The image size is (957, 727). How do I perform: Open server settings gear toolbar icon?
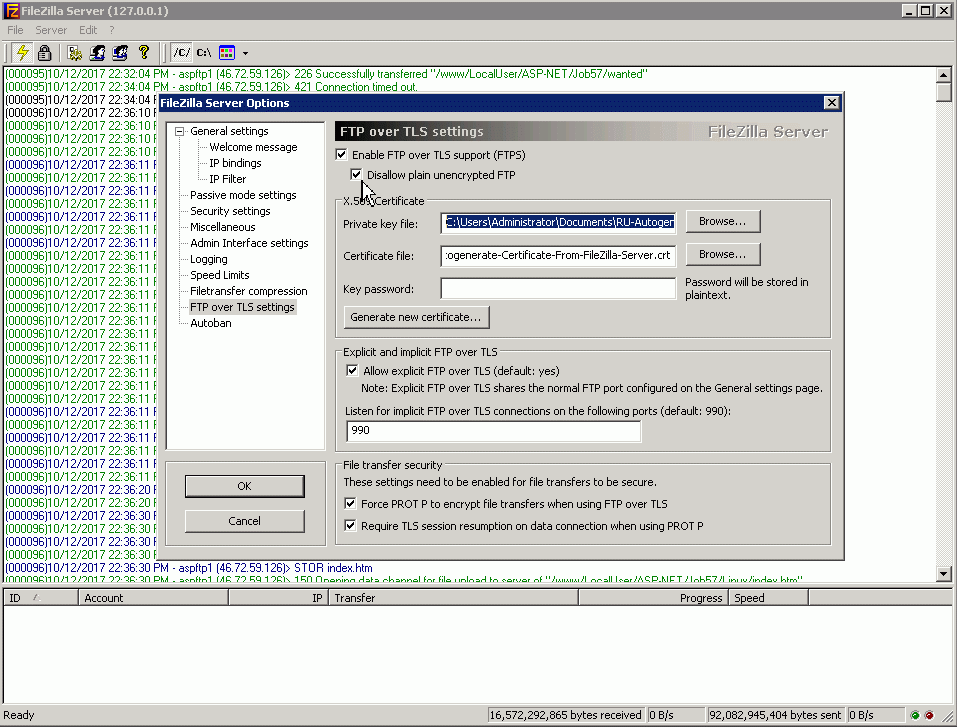click(74, 52)
